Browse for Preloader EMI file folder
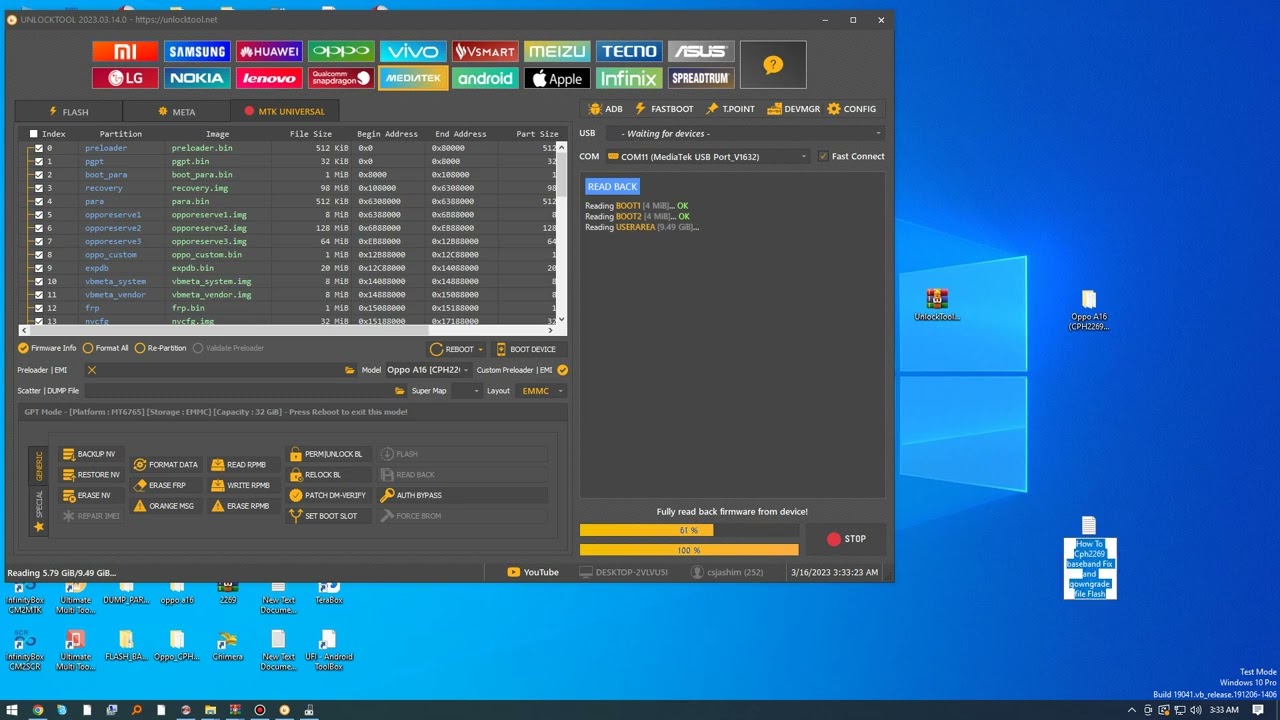The height and width of the screenshot is (720, 1280). click(x=349, y=370)
